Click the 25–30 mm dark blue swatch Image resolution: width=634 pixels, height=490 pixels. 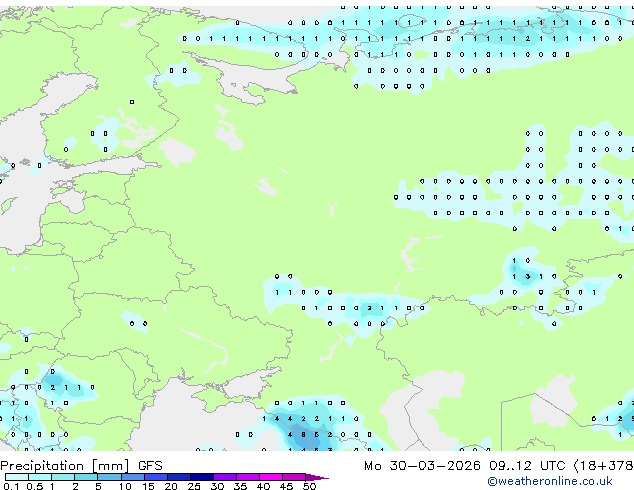(x=201, y=477)
